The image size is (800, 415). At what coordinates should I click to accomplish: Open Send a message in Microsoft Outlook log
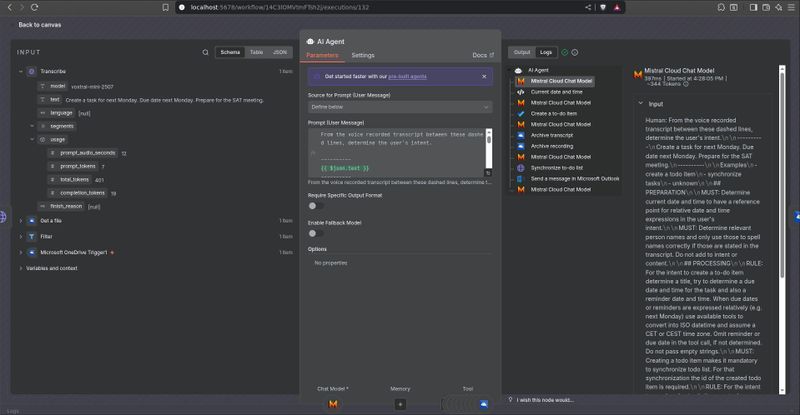pos(575,178)
